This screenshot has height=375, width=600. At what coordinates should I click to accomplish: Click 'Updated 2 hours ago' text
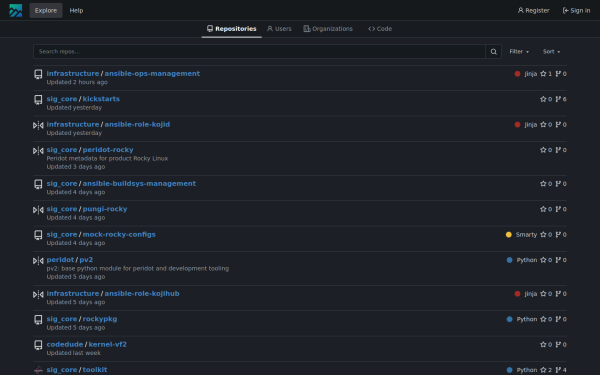coord(77,82)
